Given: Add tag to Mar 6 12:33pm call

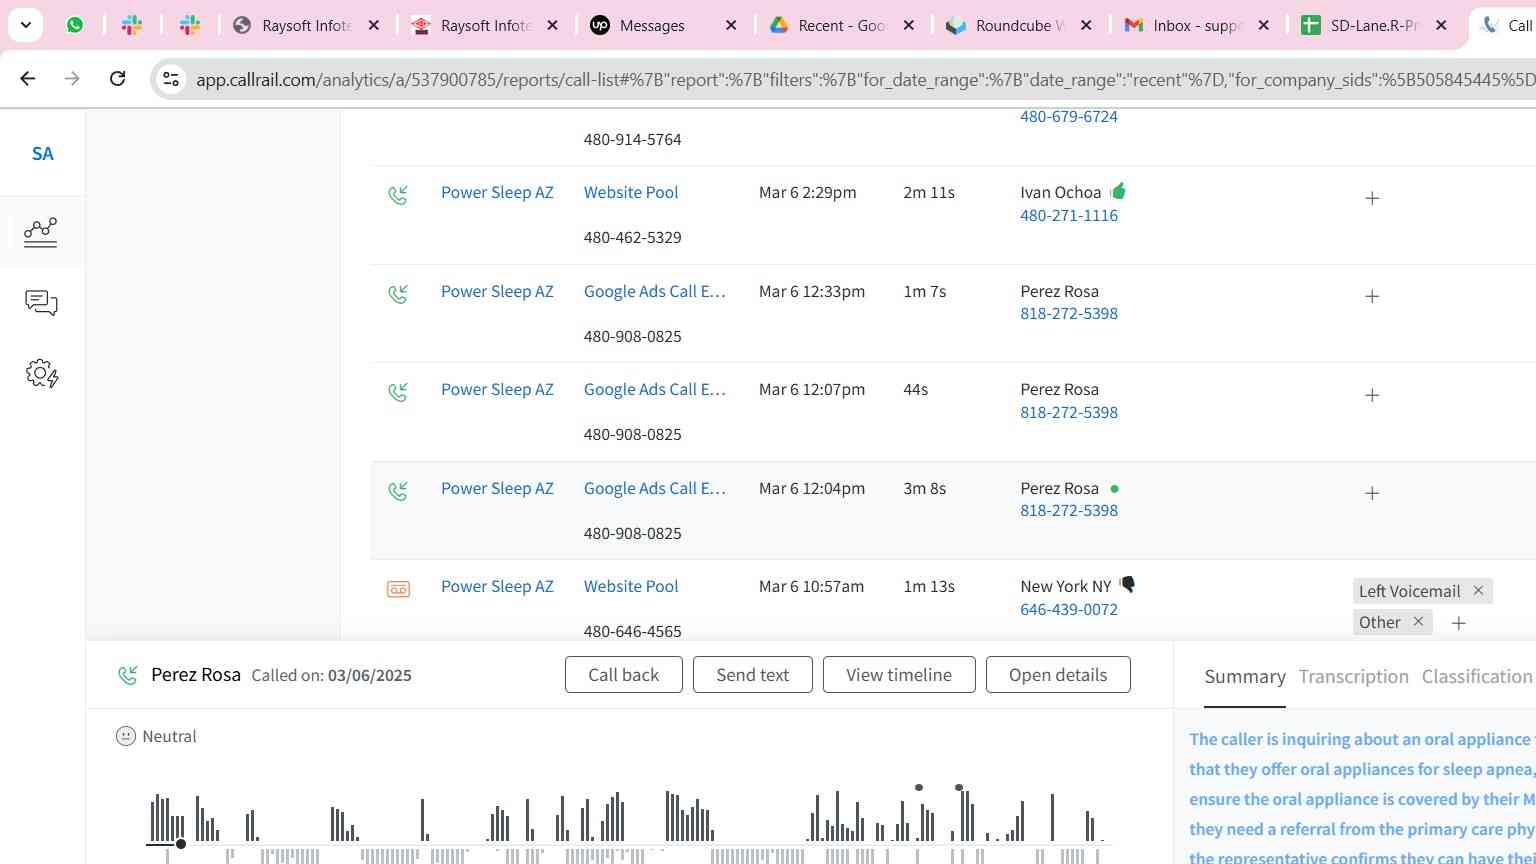Looking at the screenshot, I should tap(1372, 296).
